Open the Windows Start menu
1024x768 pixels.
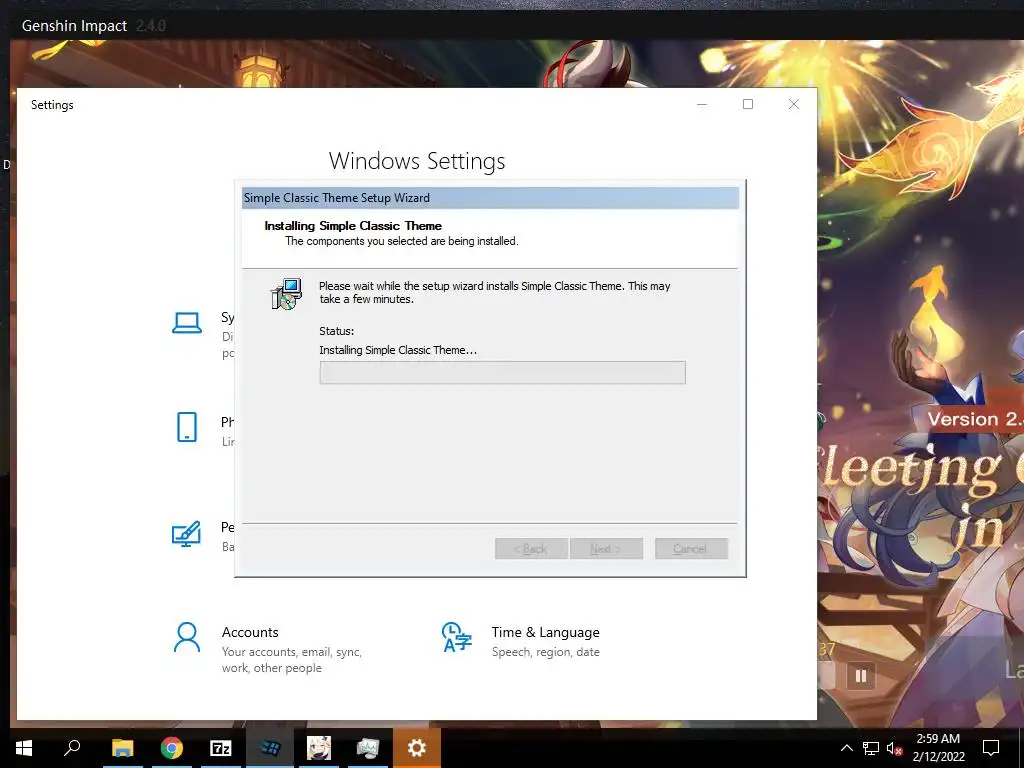point(24,748)
